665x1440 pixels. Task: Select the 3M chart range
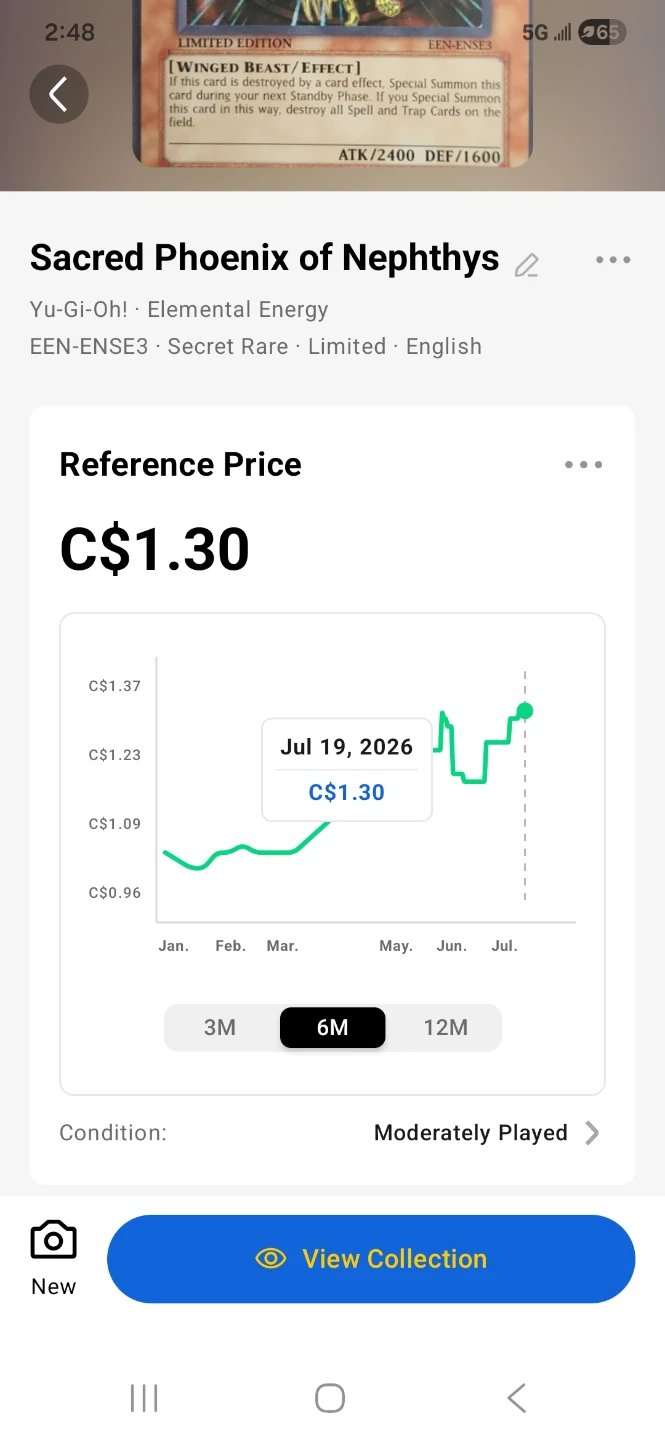pyautogui.click(x=220, y=1028)
